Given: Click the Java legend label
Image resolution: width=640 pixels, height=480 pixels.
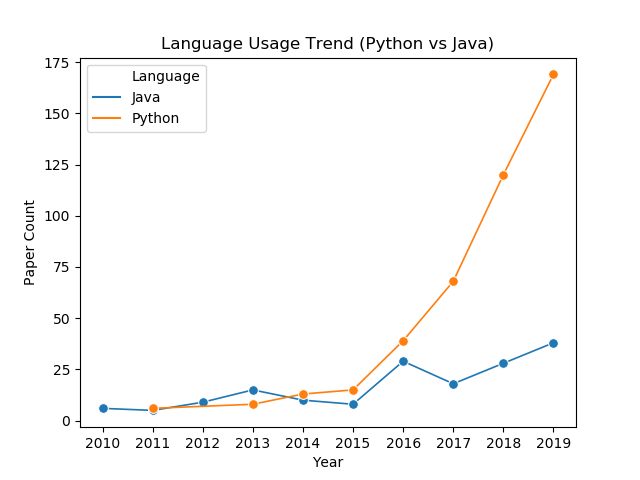Looking at the screenshot, I should point(145,98).
